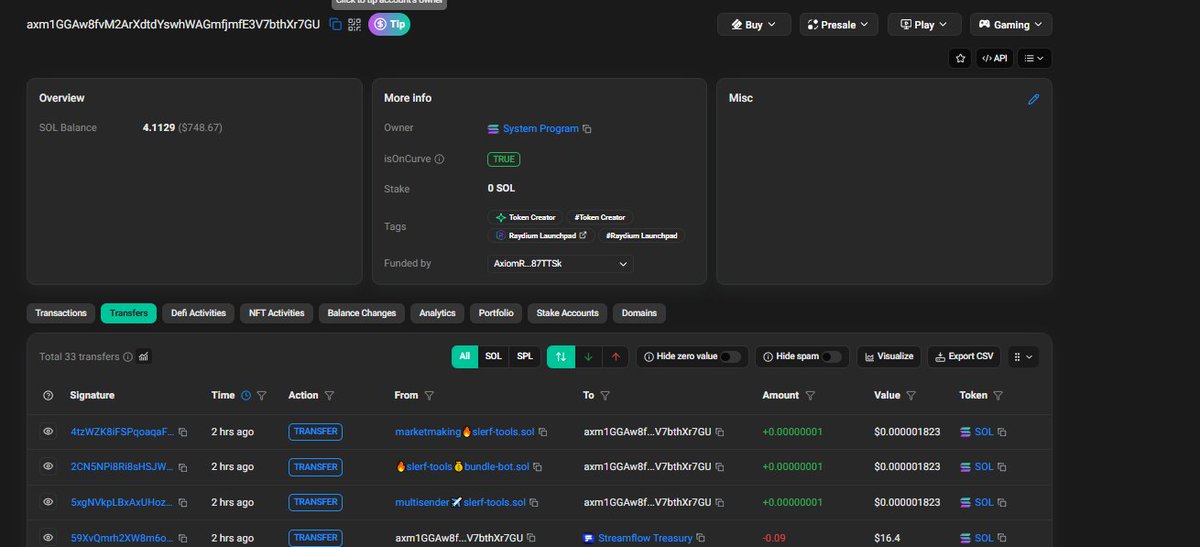Copy the Streamflow Treasury address

(701, 538)
